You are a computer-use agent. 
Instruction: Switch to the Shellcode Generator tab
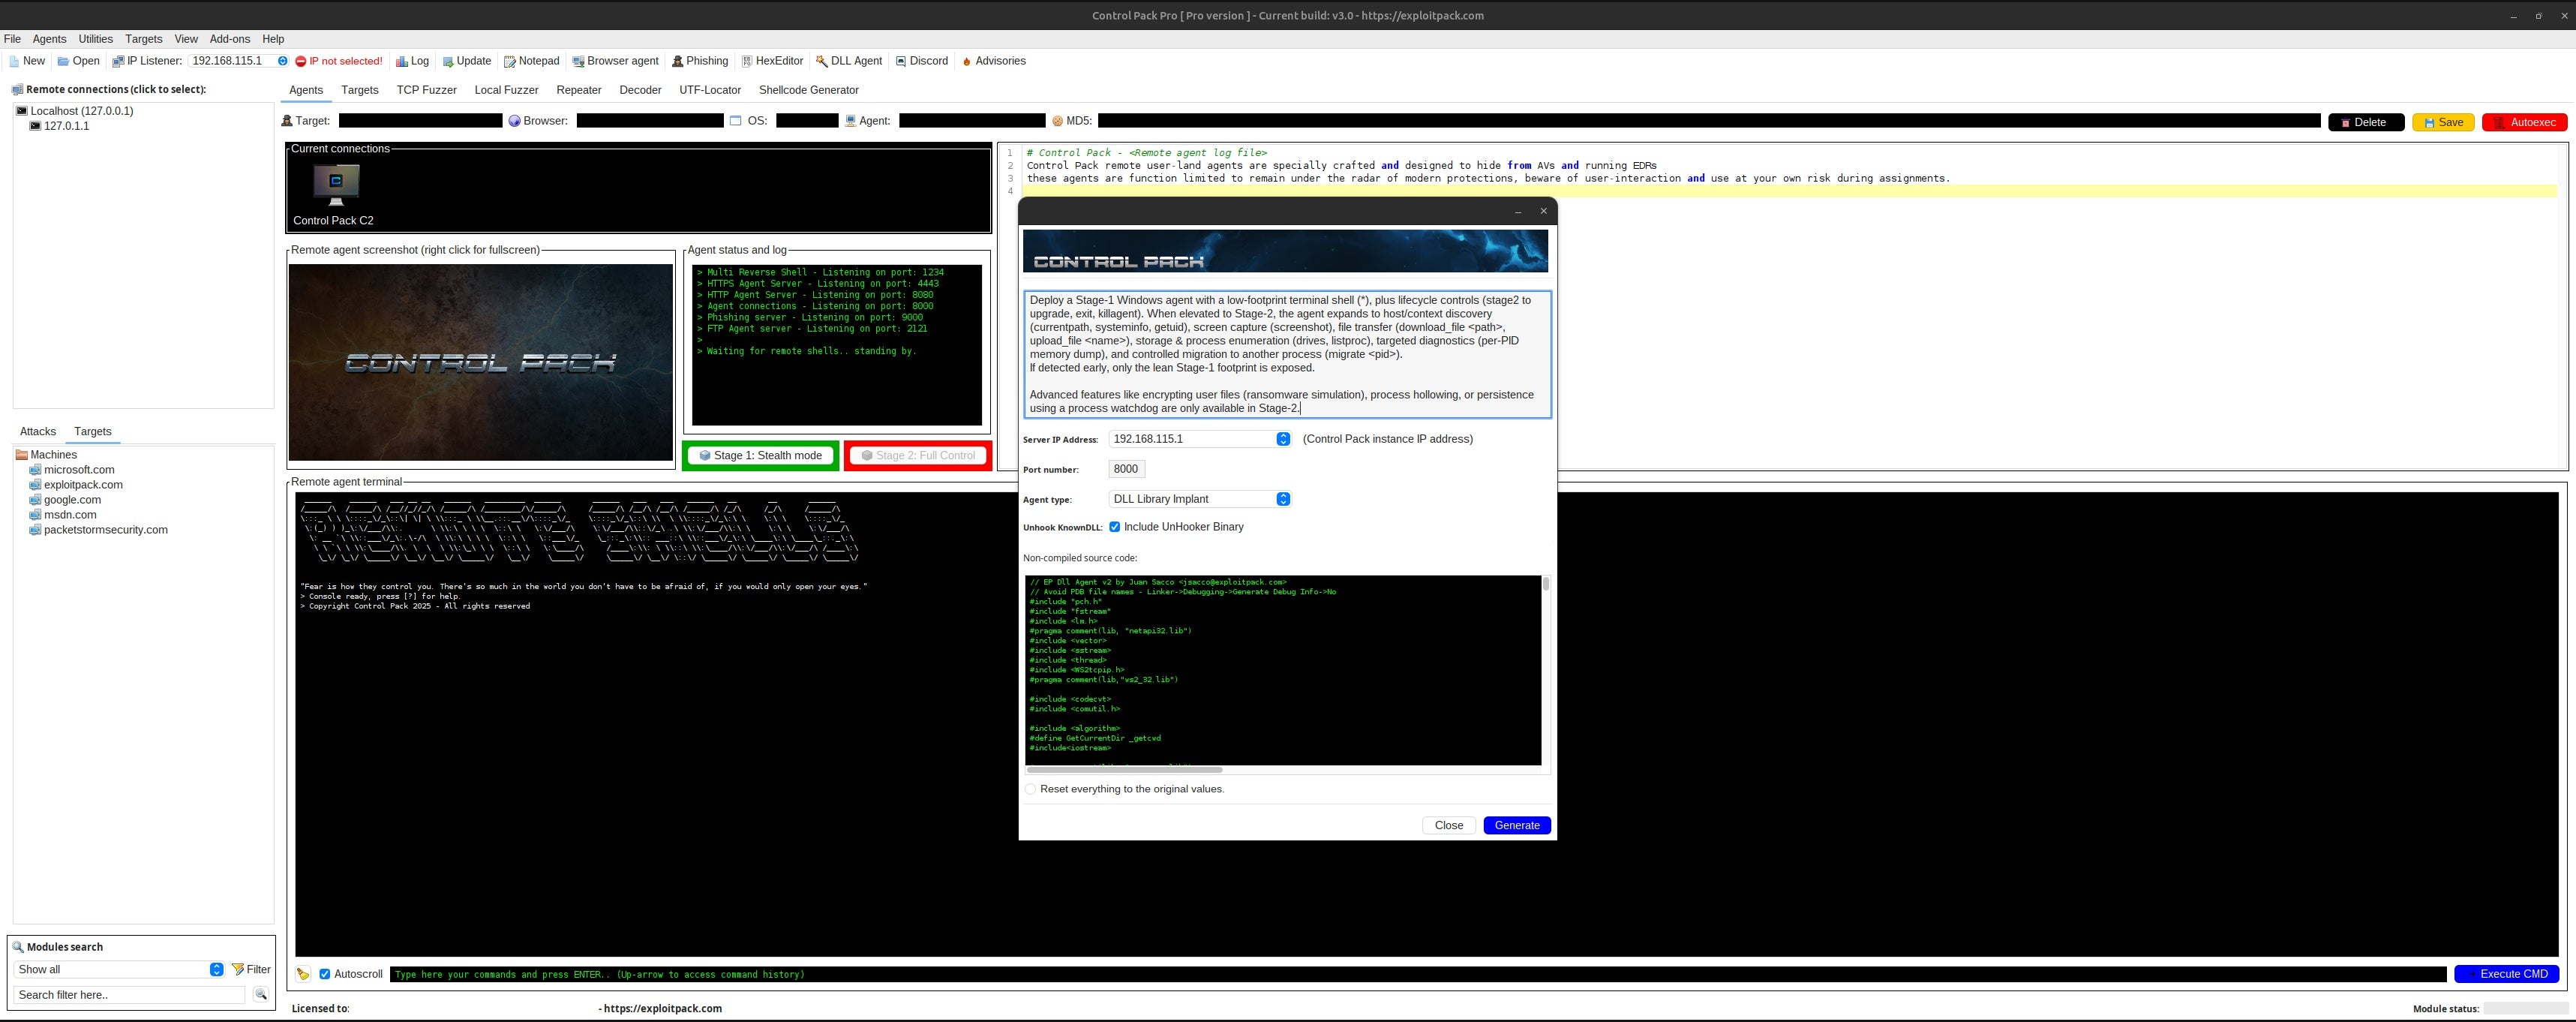click(x=808, y=90)
